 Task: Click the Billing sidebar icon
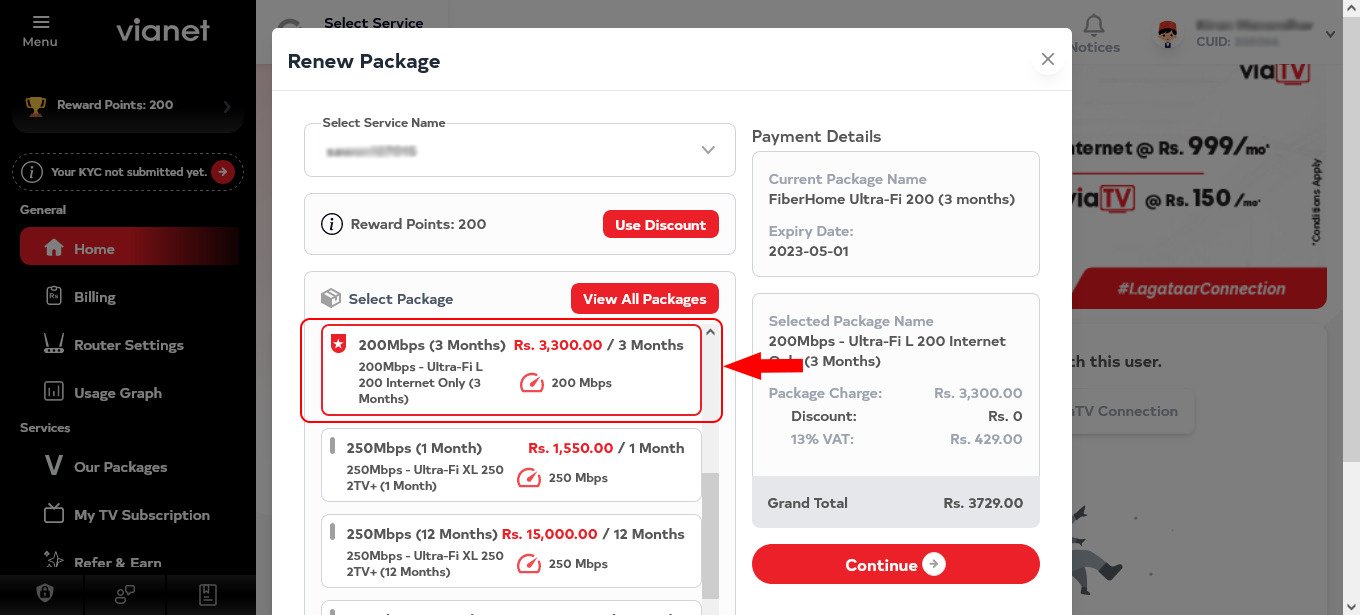(55, 297)
